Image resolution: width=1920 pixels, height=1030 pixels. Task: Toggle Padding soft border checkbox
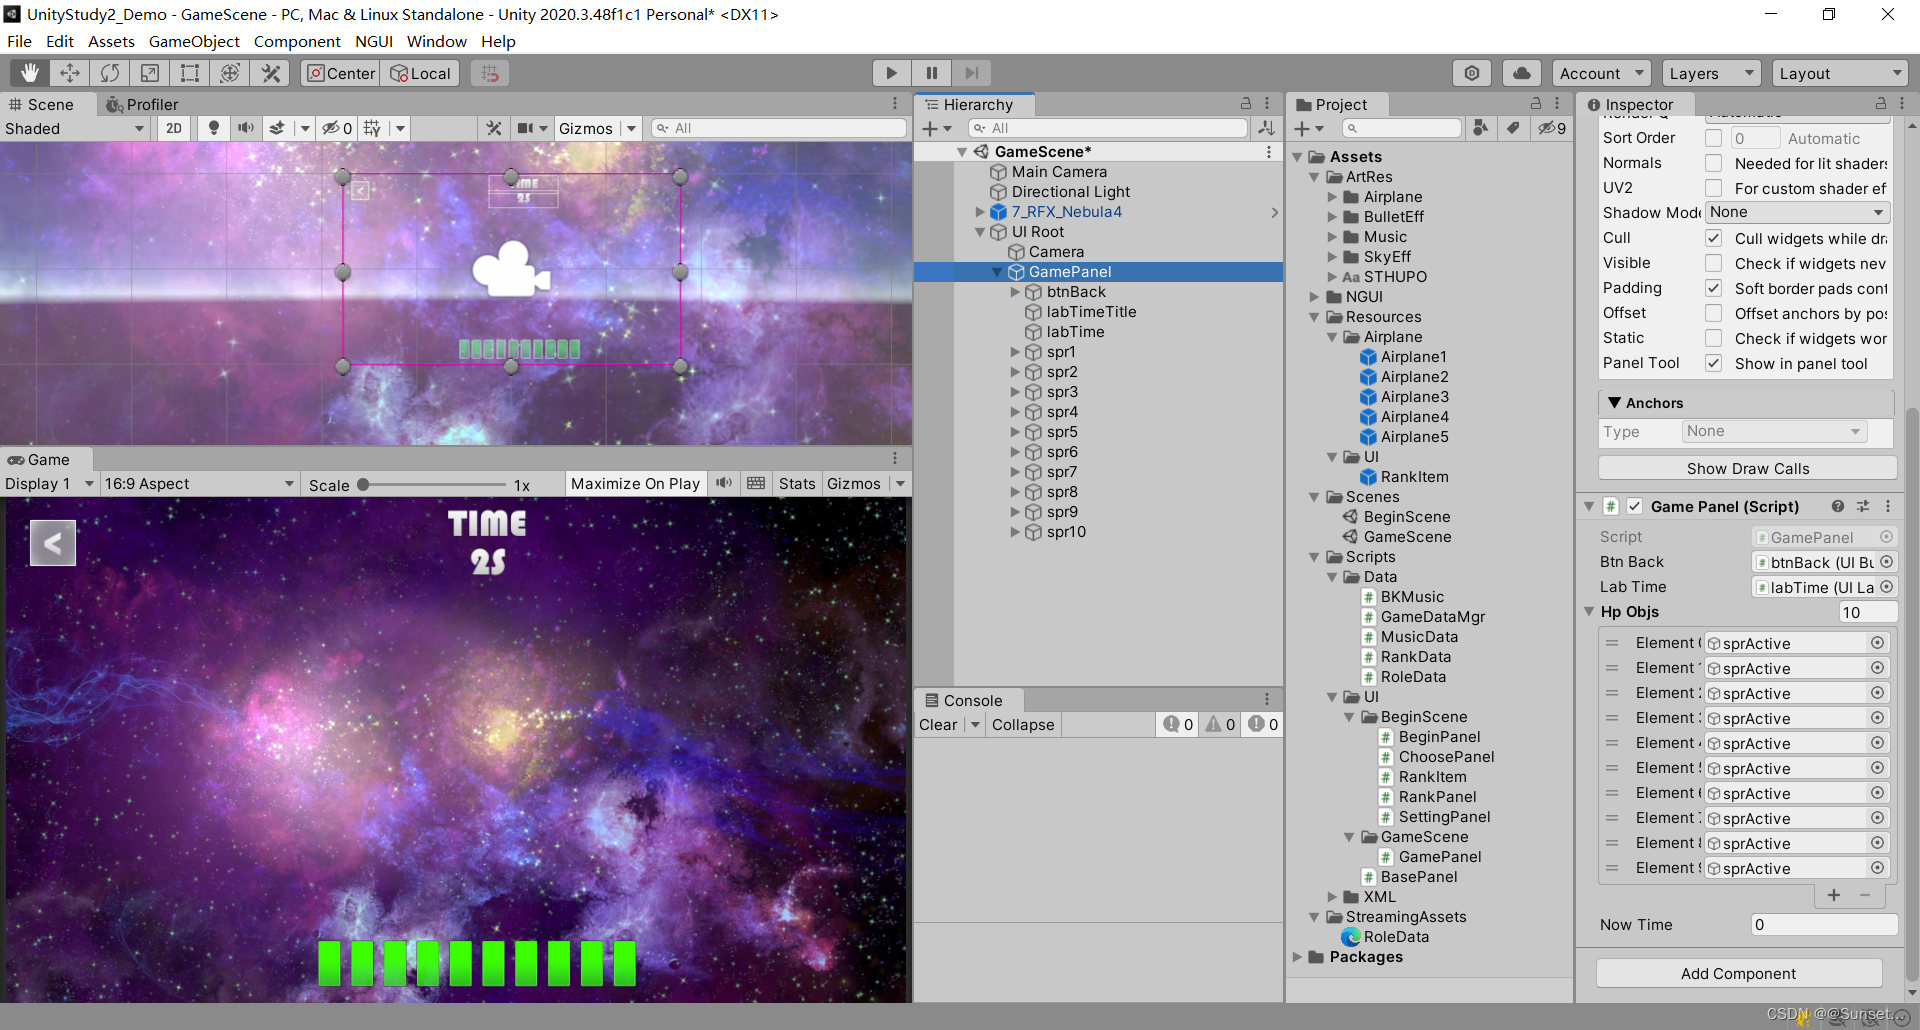tap(1713, 288)
